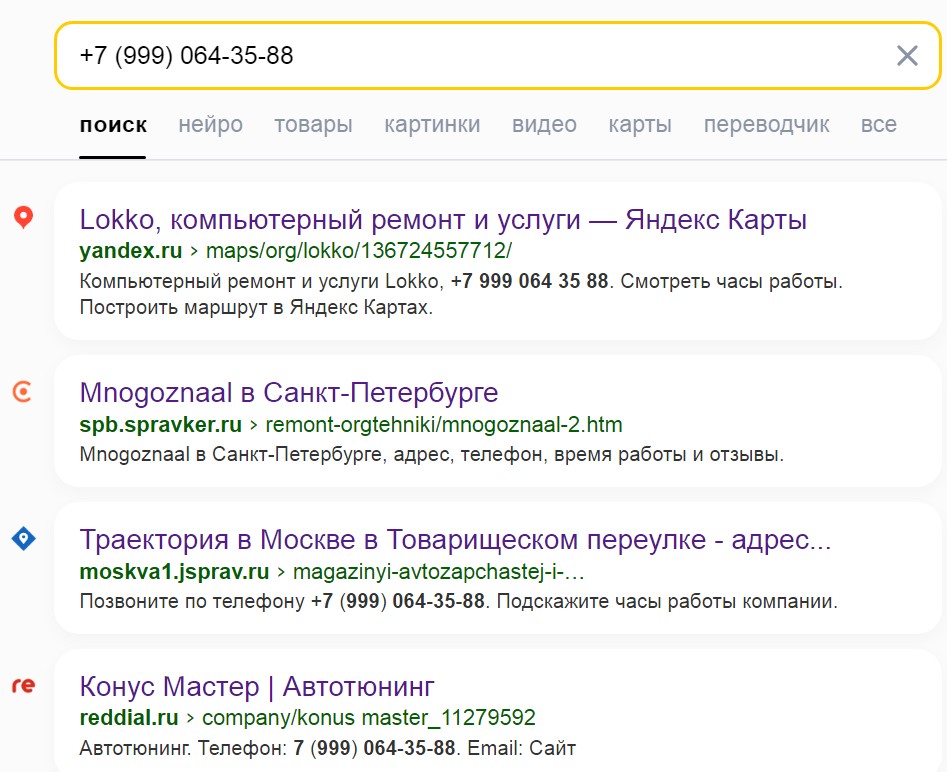Open Mnogoznaal в Санкт-Петербурге result title
Screen dimensions: 947x772
[x=289, y=393]
